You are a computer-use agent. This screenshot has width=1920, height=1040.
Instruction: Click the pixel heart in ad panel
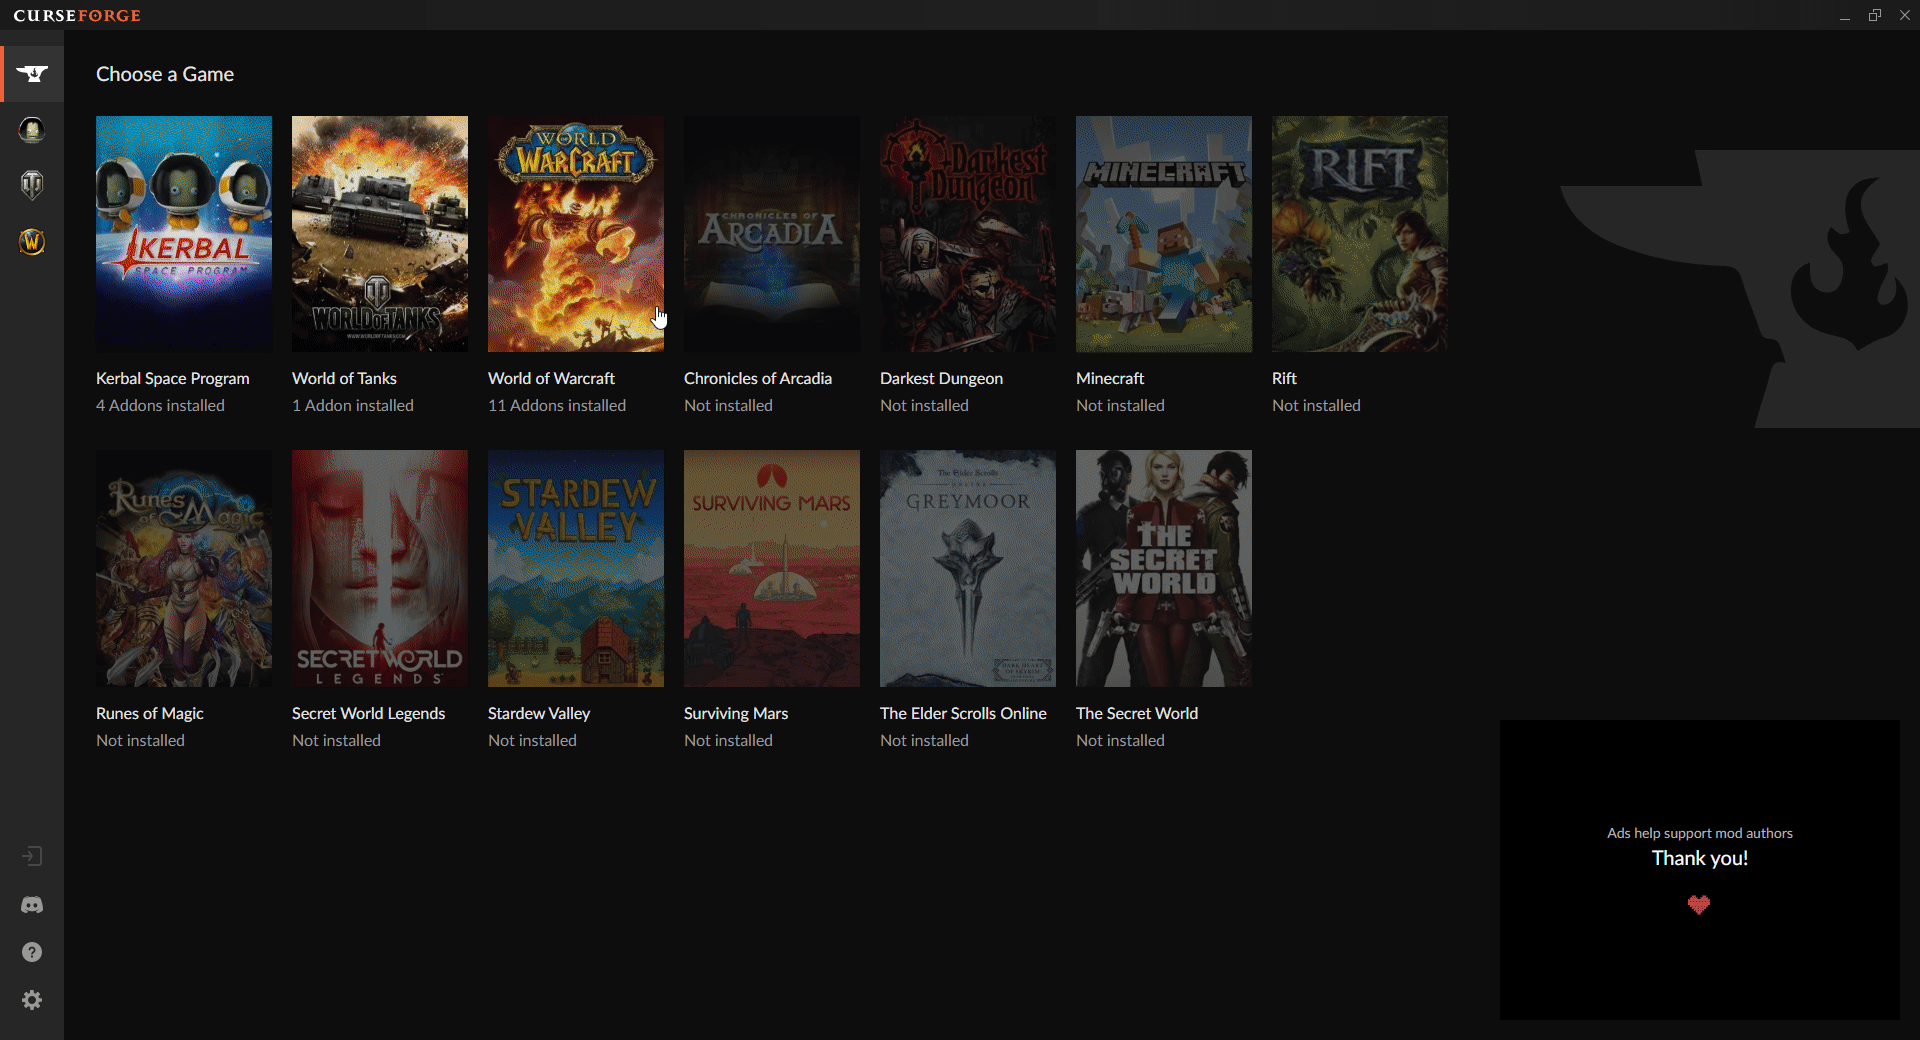[1699, 905]
